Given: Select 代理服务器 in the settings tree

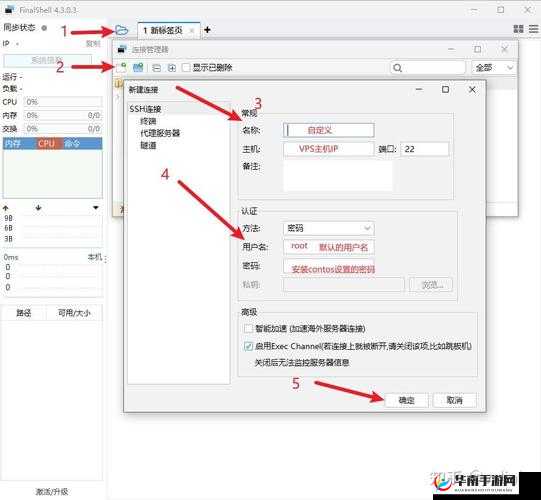Looking at the screenshot, I should point(160,133).
